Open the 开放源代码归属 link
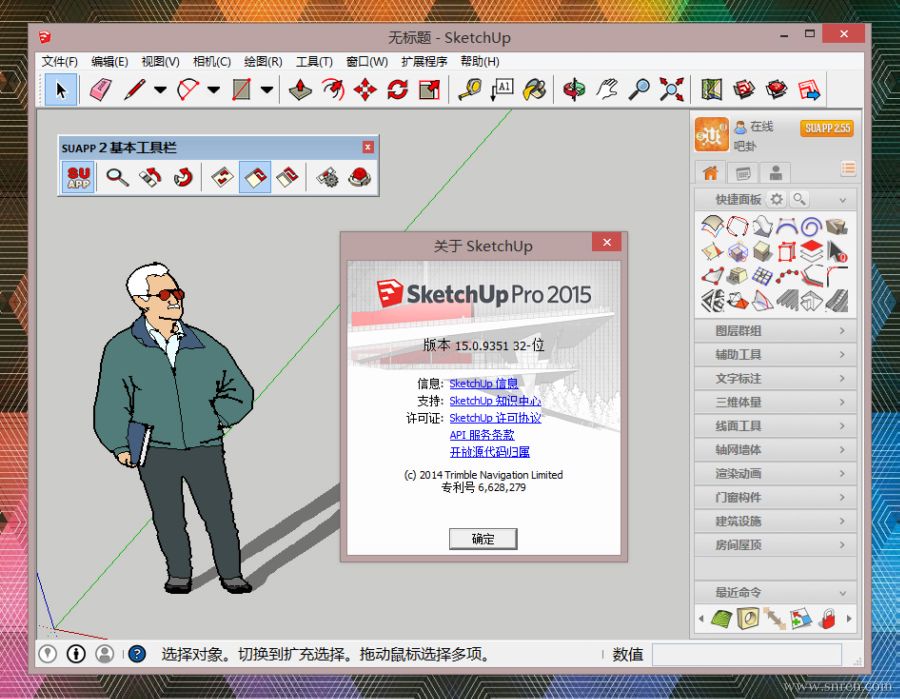The width and height of the screenshot is (900, 699). coord(490,452)
